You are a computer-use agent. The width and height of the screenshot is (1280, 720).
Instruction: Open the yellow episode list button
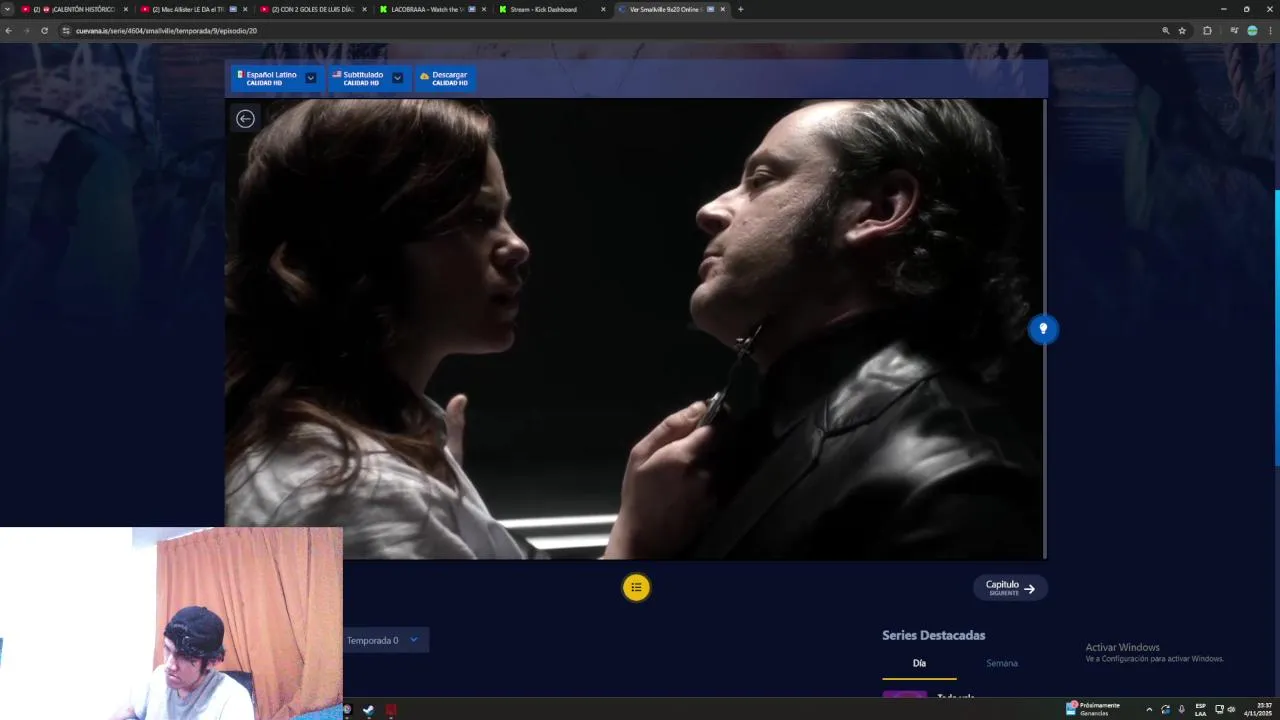tap(636, 587)
